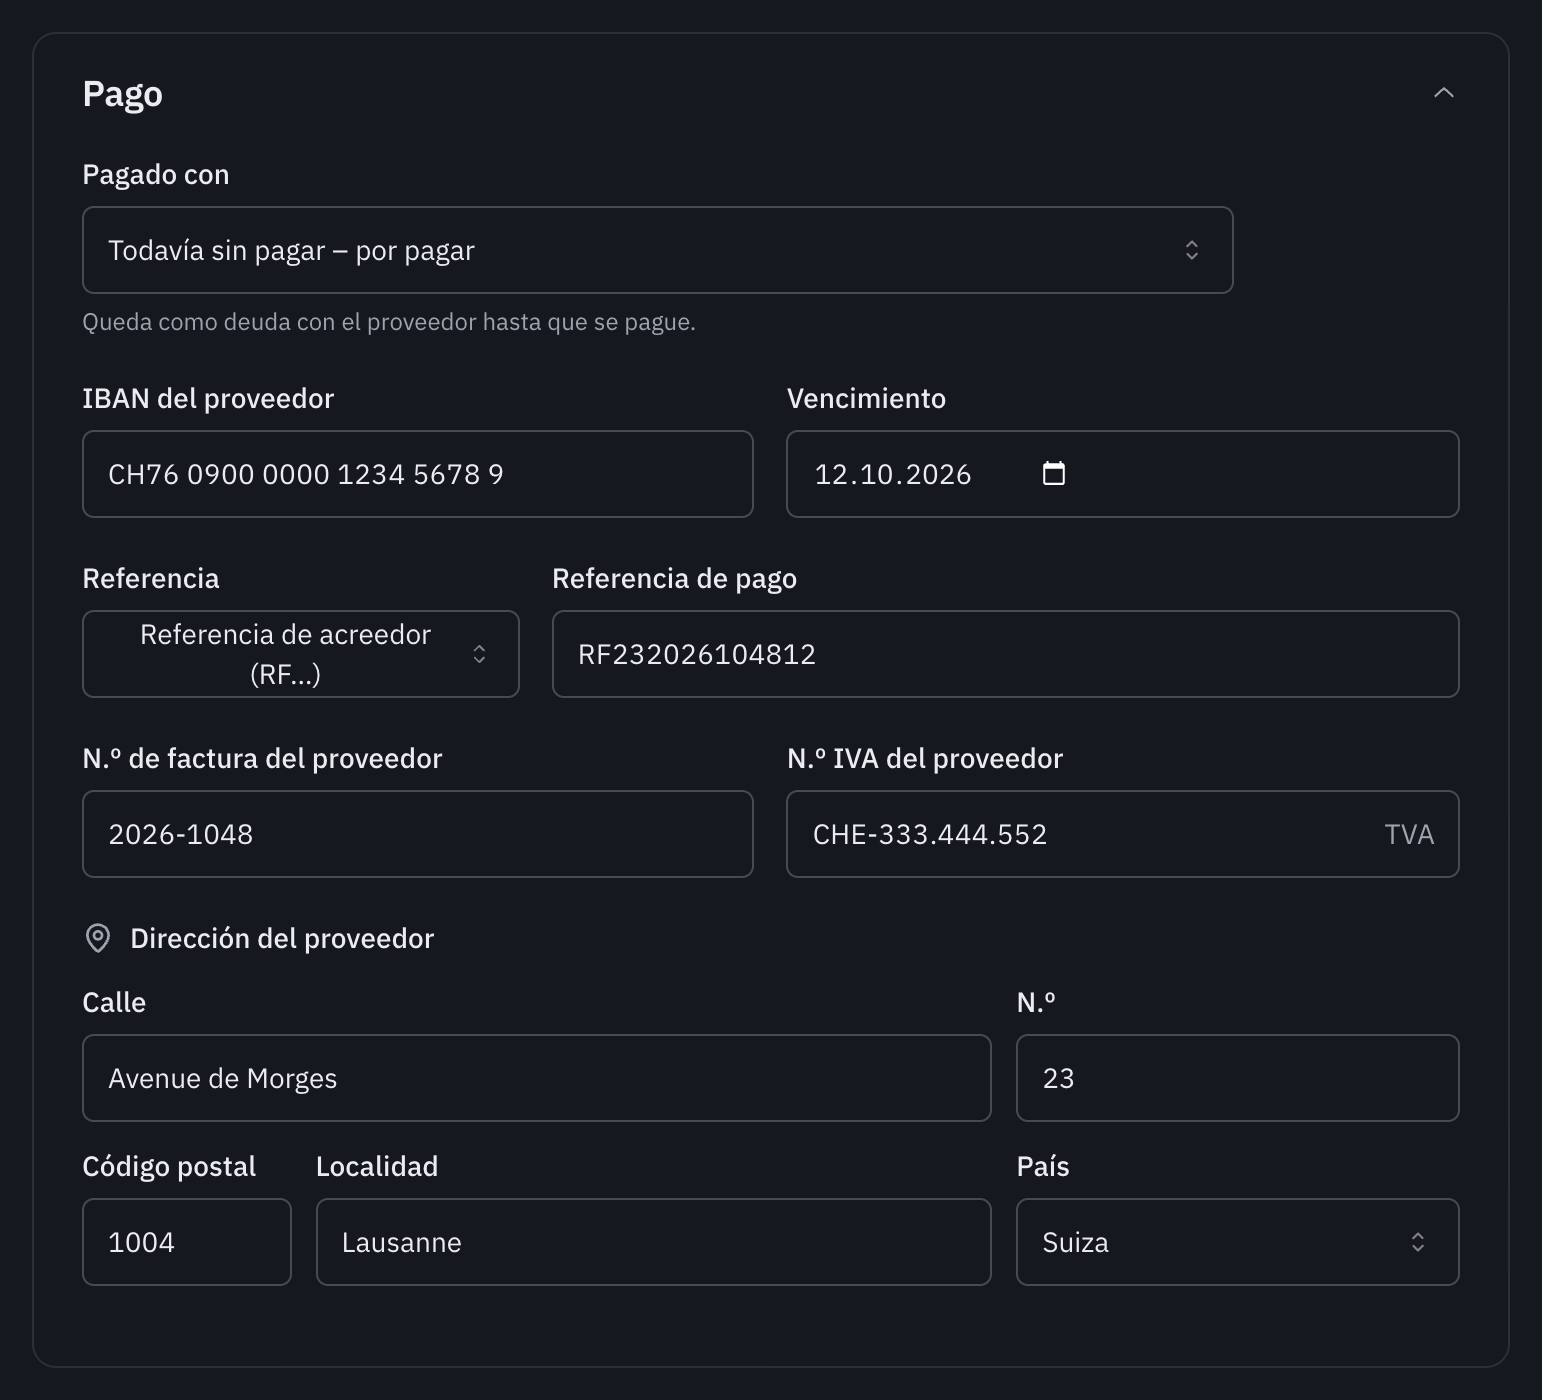Viewport: 1542px width, 1400px height.
Task: Click the 'País' label
Action: pos(1043,1166)
